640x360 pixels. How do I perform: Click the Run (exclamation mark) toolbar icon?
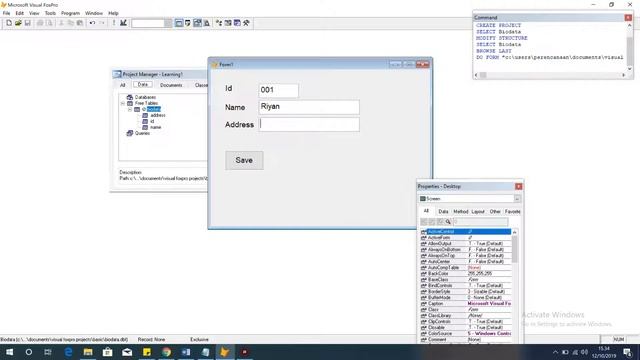[114, 23]
